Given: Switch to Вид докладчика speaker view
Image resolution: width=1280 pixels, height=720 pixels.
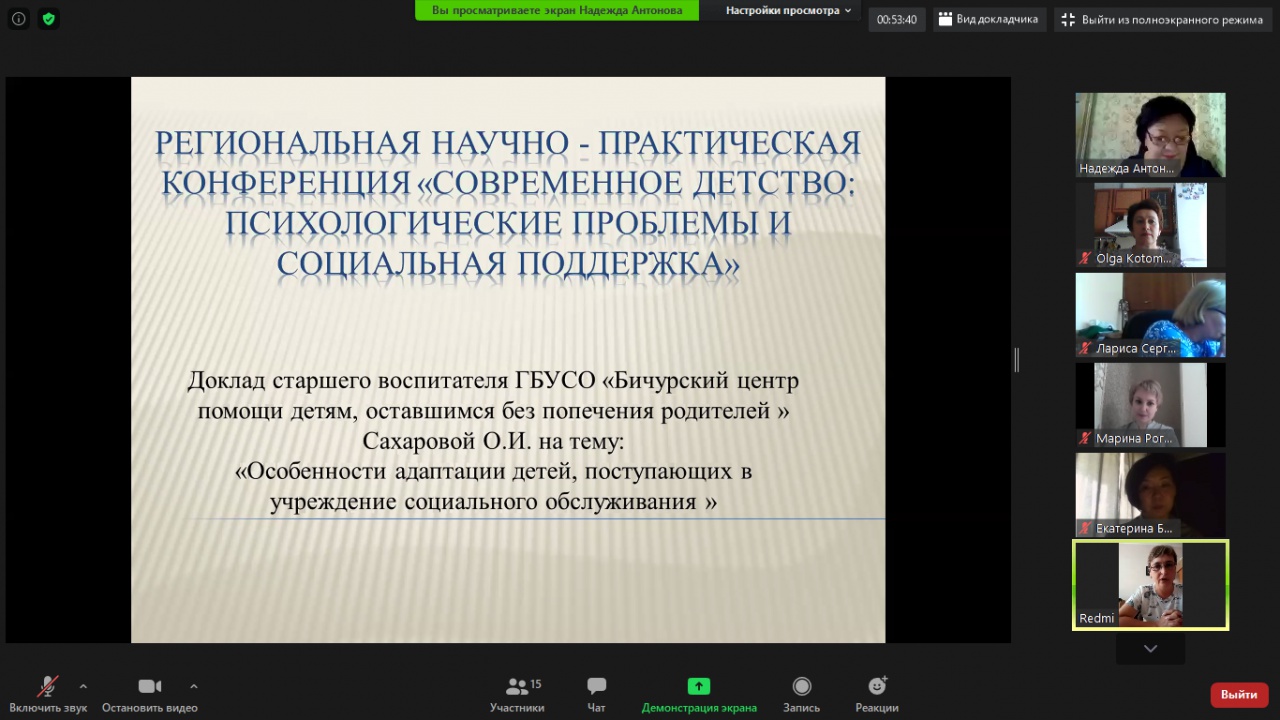Looking at the screenshot, I should (x=988, y=20).
